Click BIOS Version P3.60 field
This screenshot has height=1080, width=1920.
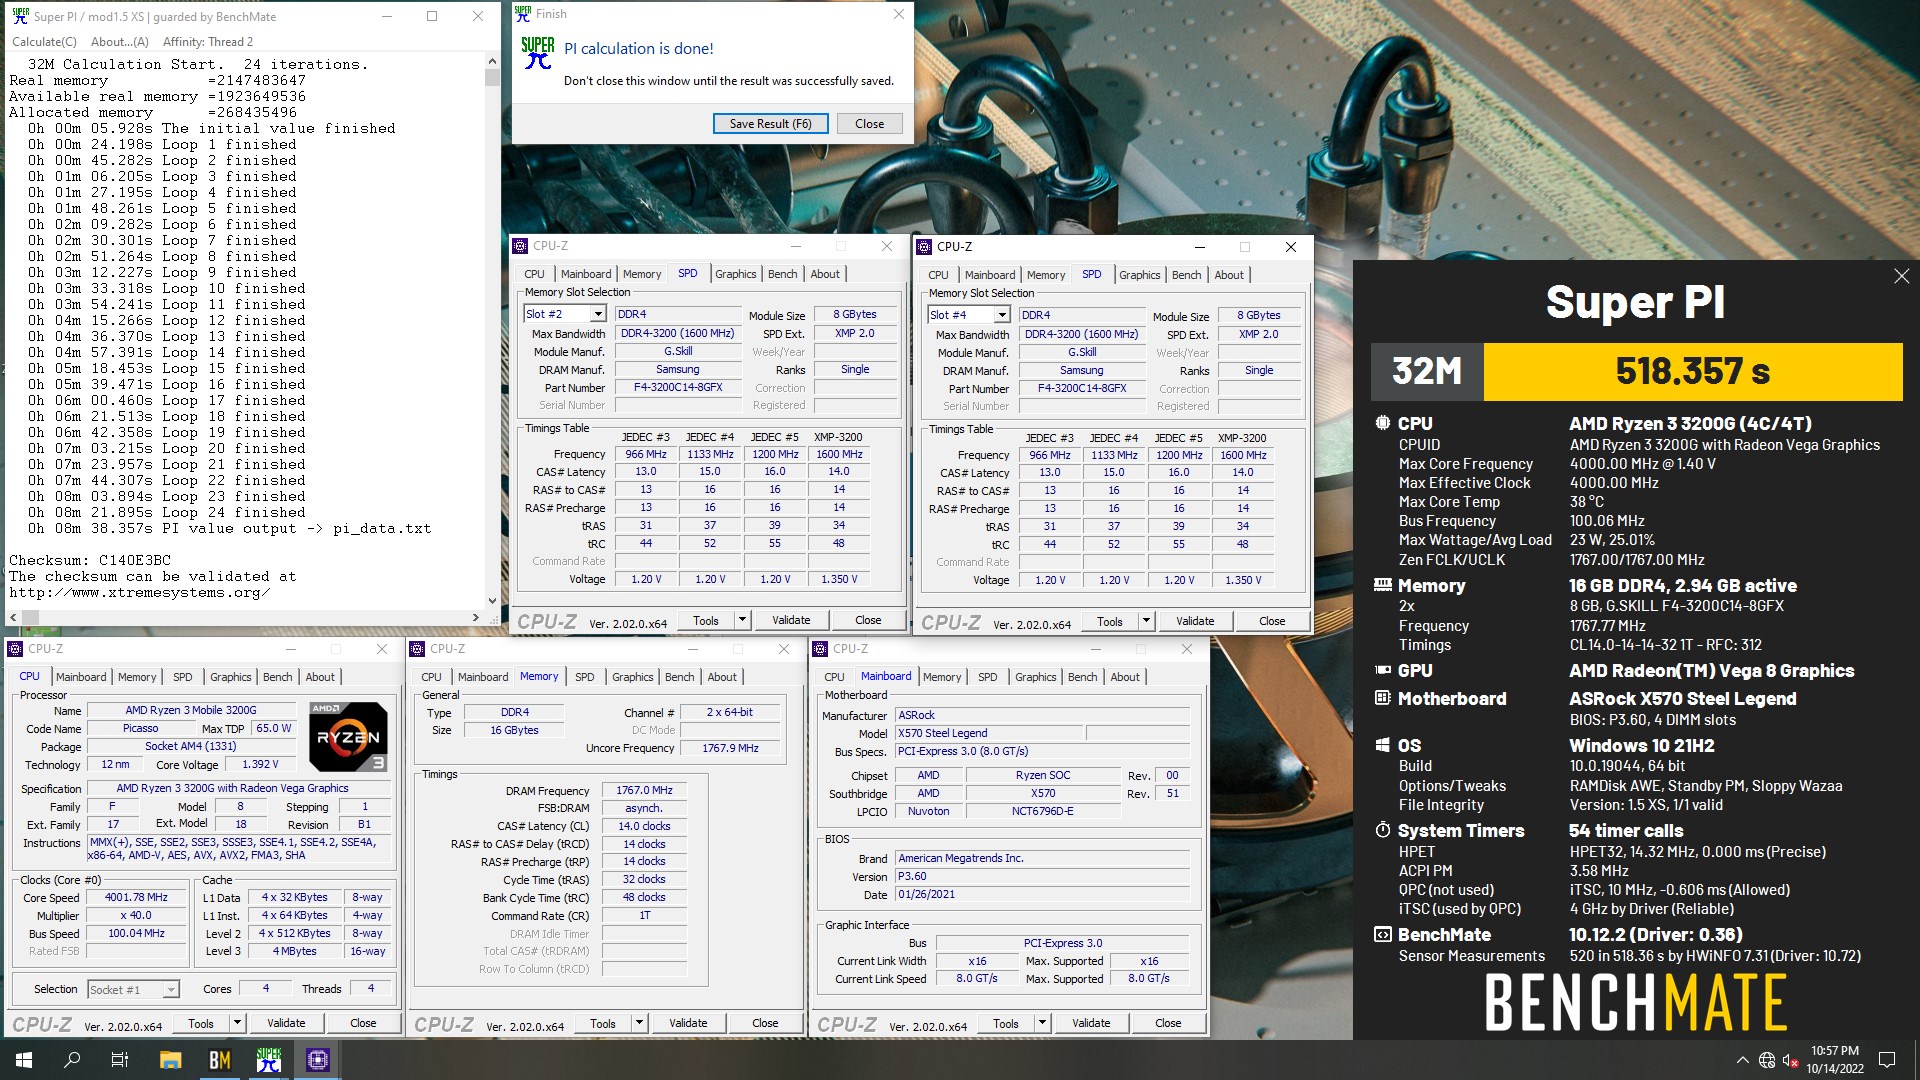coord(1043,876)
